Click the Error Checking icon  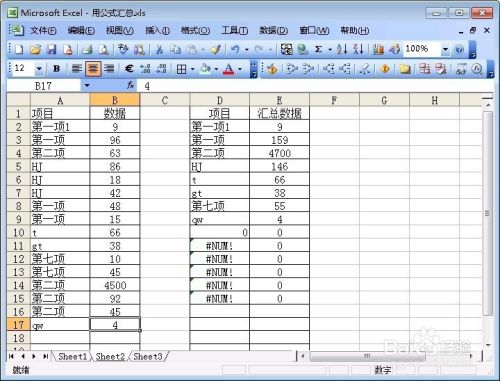click(x=272, y=69)
